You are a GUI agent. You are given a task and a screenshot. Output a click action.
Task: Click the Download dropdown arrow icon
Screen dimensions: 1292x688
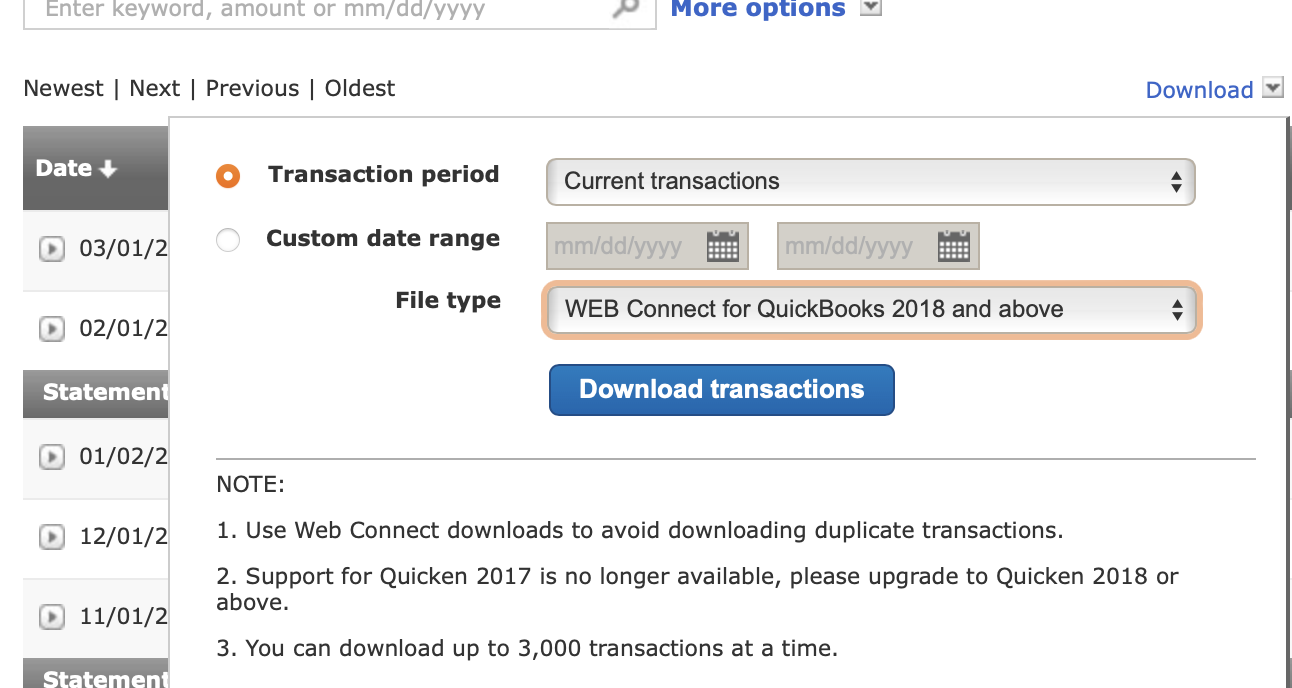click(x=1272, y=88)
